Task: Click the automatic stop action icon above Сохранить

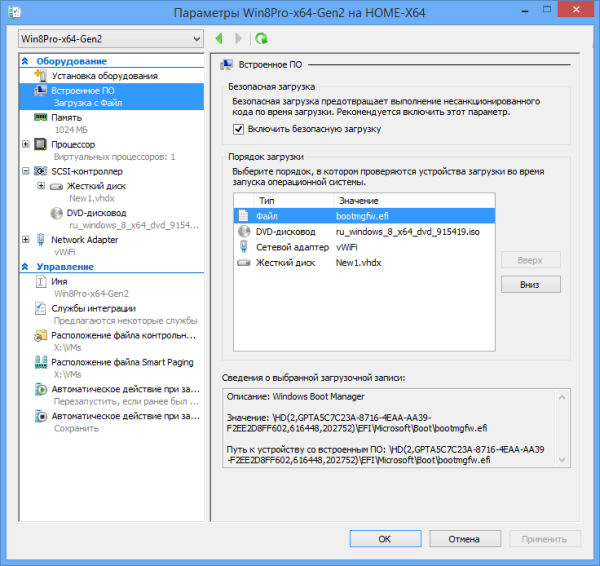Action: pyautogui.click(x=41, y=416)
